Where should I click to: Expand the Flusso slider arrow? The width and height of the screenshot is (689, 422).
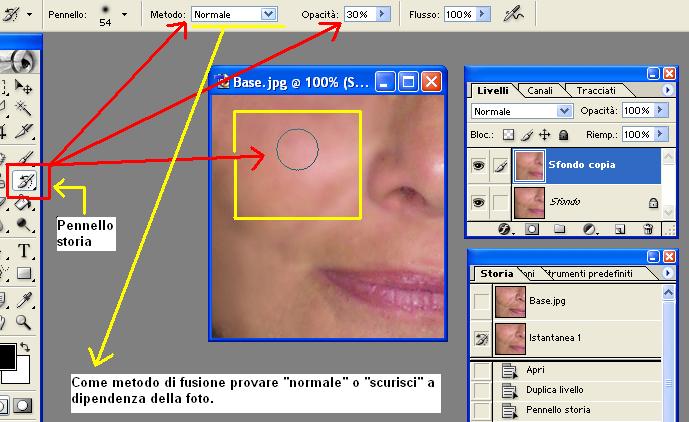coord(483,15)
